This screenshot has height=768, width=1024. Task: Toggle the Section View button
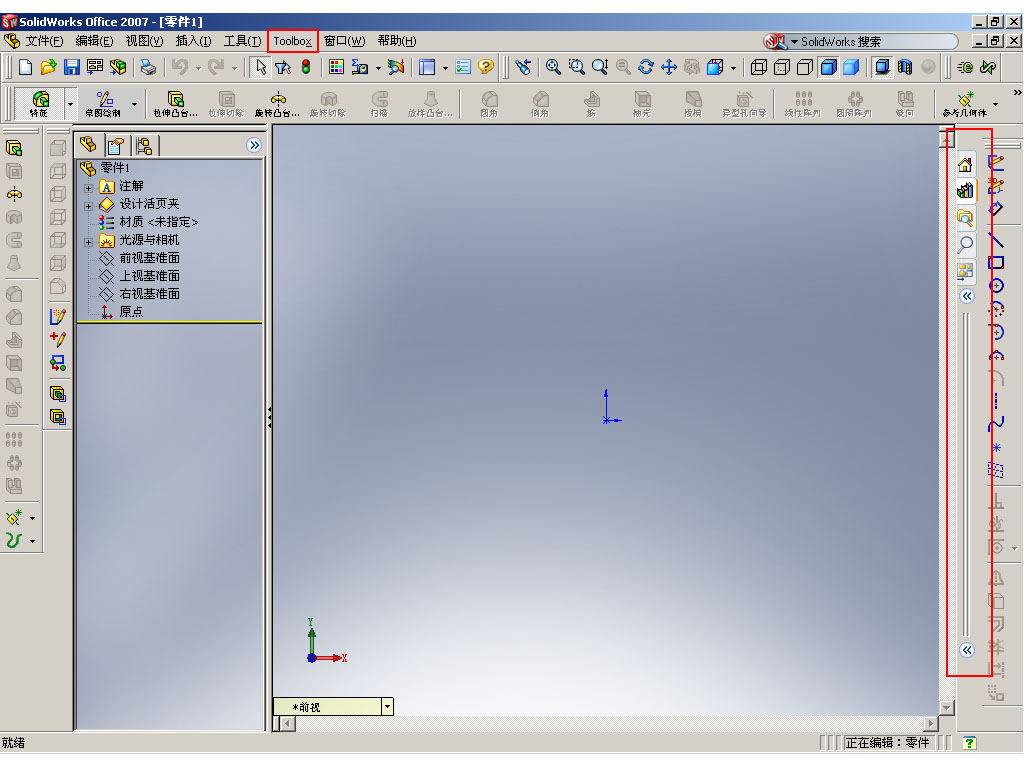pos(905,67)
